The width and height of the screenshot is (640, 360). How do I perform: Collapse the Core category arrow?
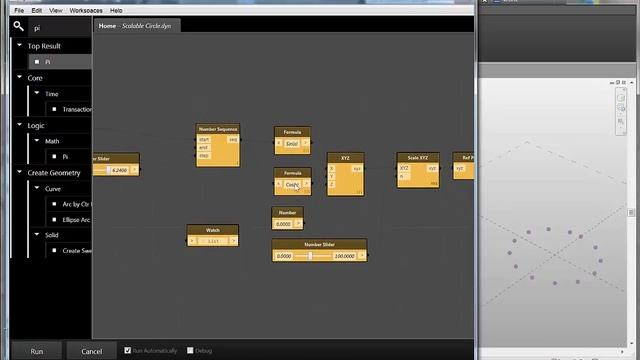tap(19, 77)
